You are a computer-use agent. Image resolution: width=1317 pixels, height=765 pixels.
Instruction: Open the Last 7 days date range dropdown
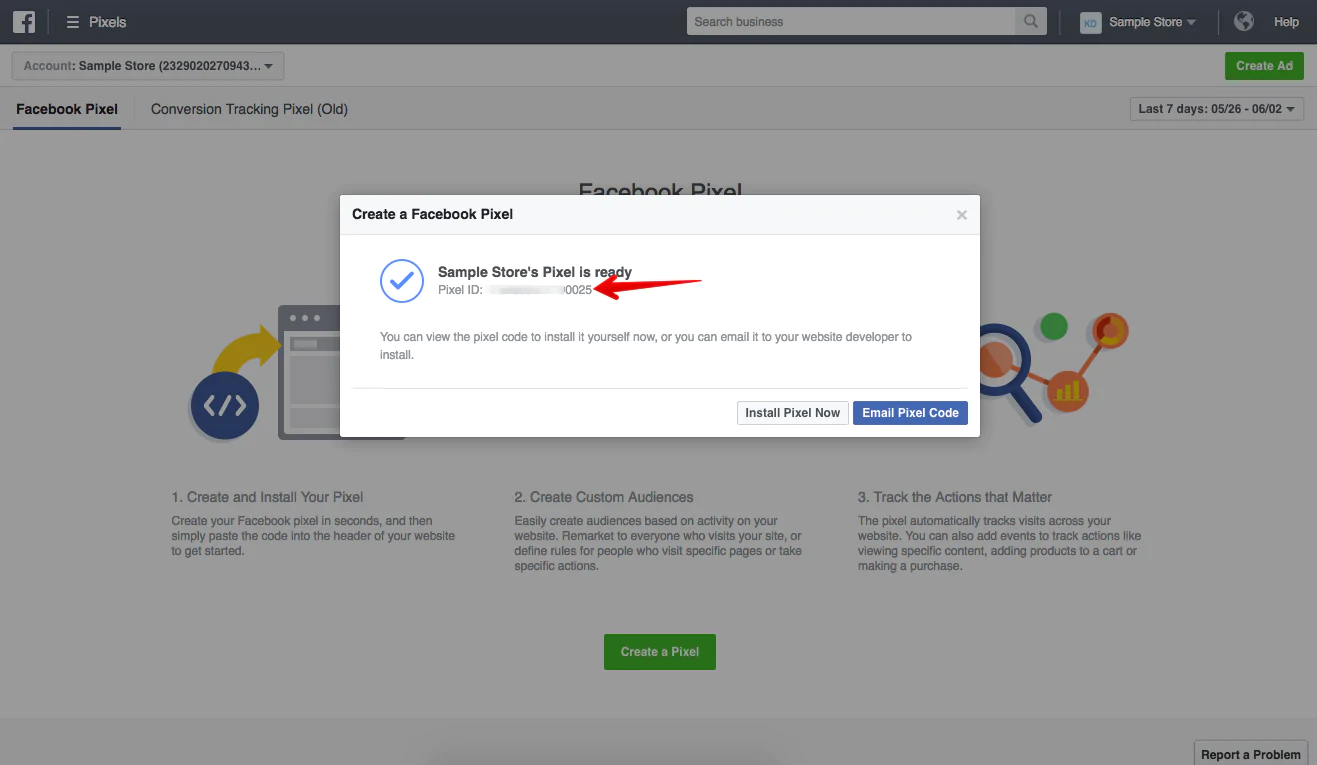point(1216,108)
